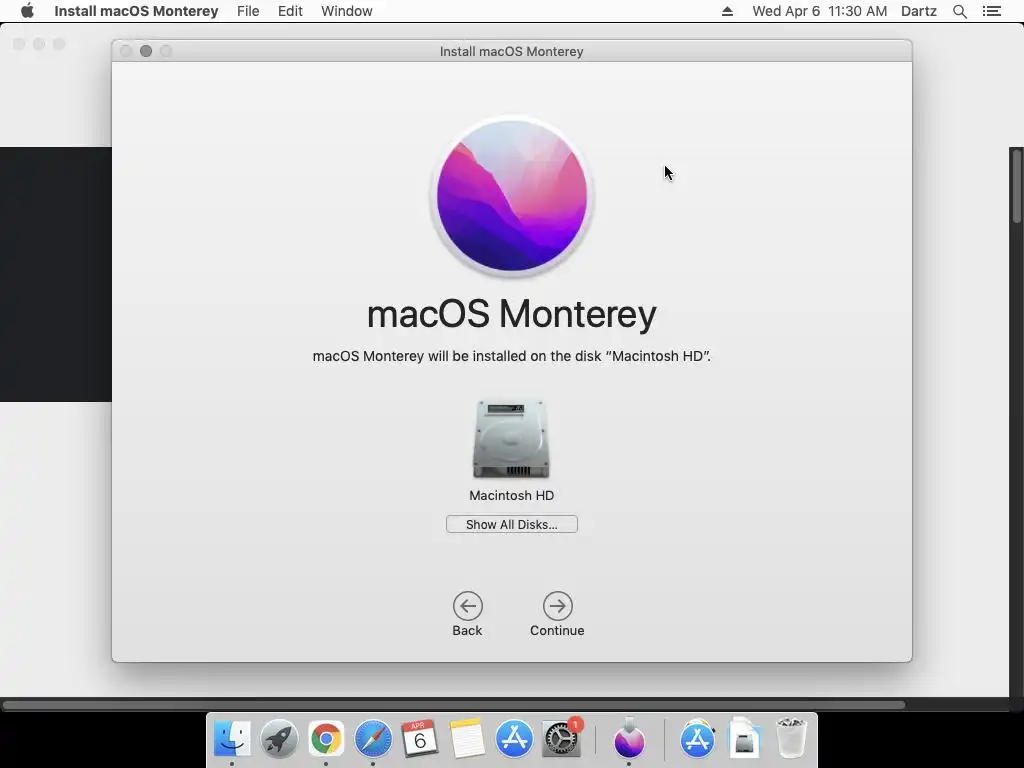Click the Macintosh HD label text
The width and height of the screenshot is (1024, 768).
pyautogui.click(x=511, y=496)
